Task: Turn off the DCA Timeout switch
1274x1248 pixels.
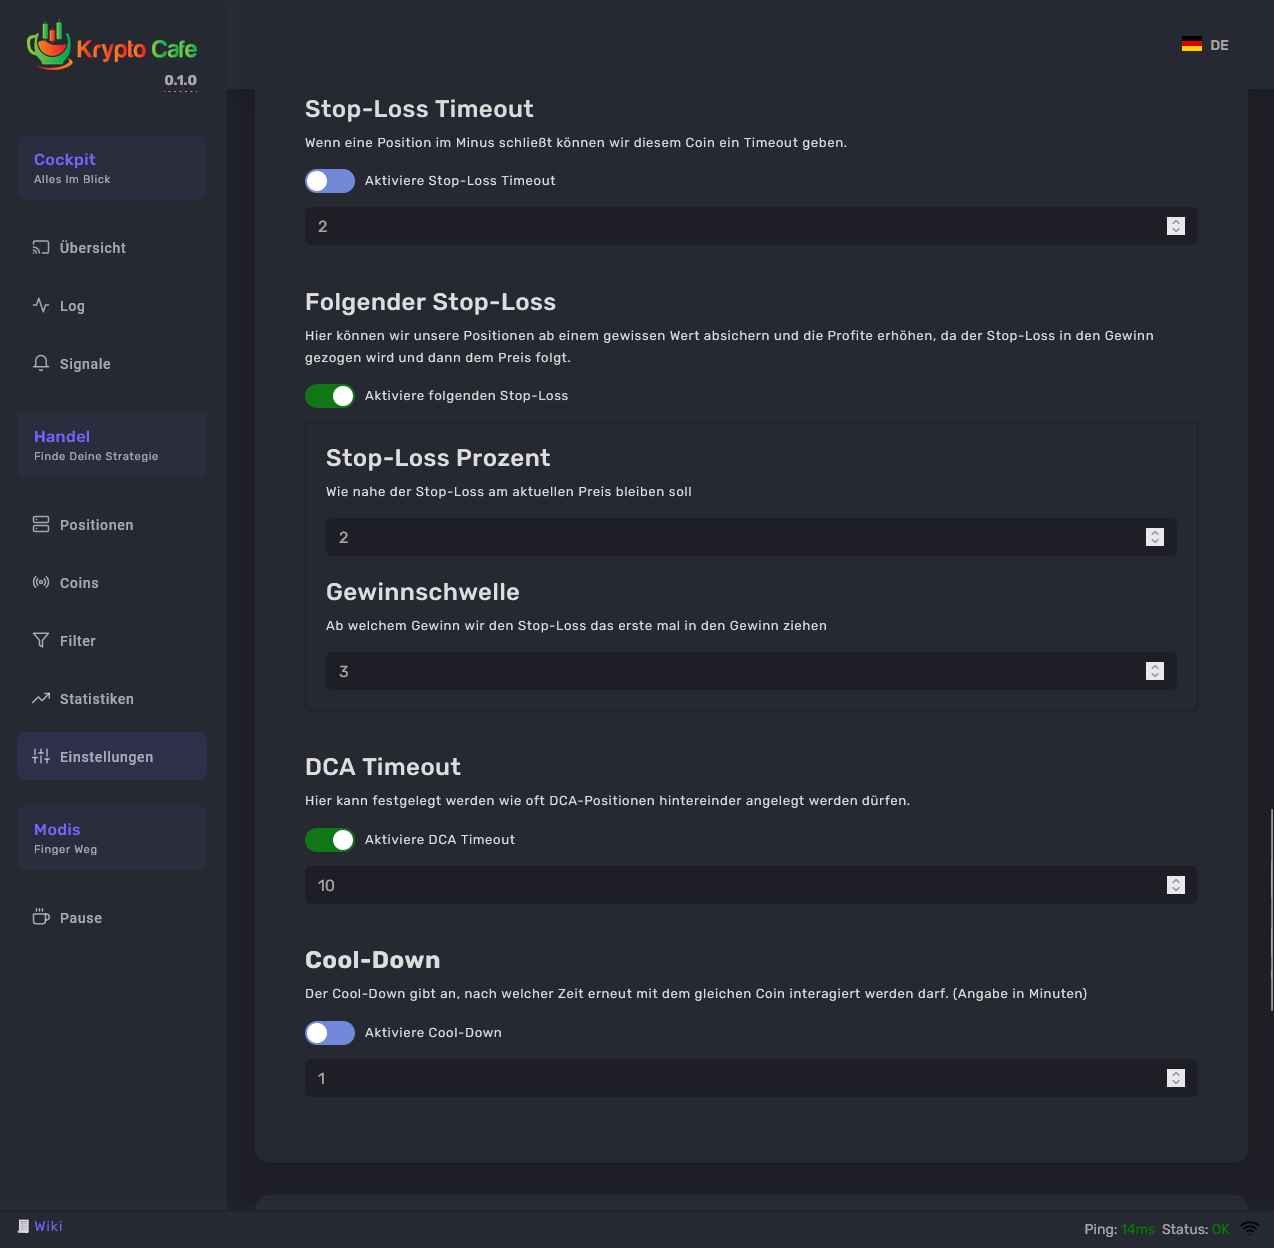Action: pyautogui.click(x=330, y=840)
